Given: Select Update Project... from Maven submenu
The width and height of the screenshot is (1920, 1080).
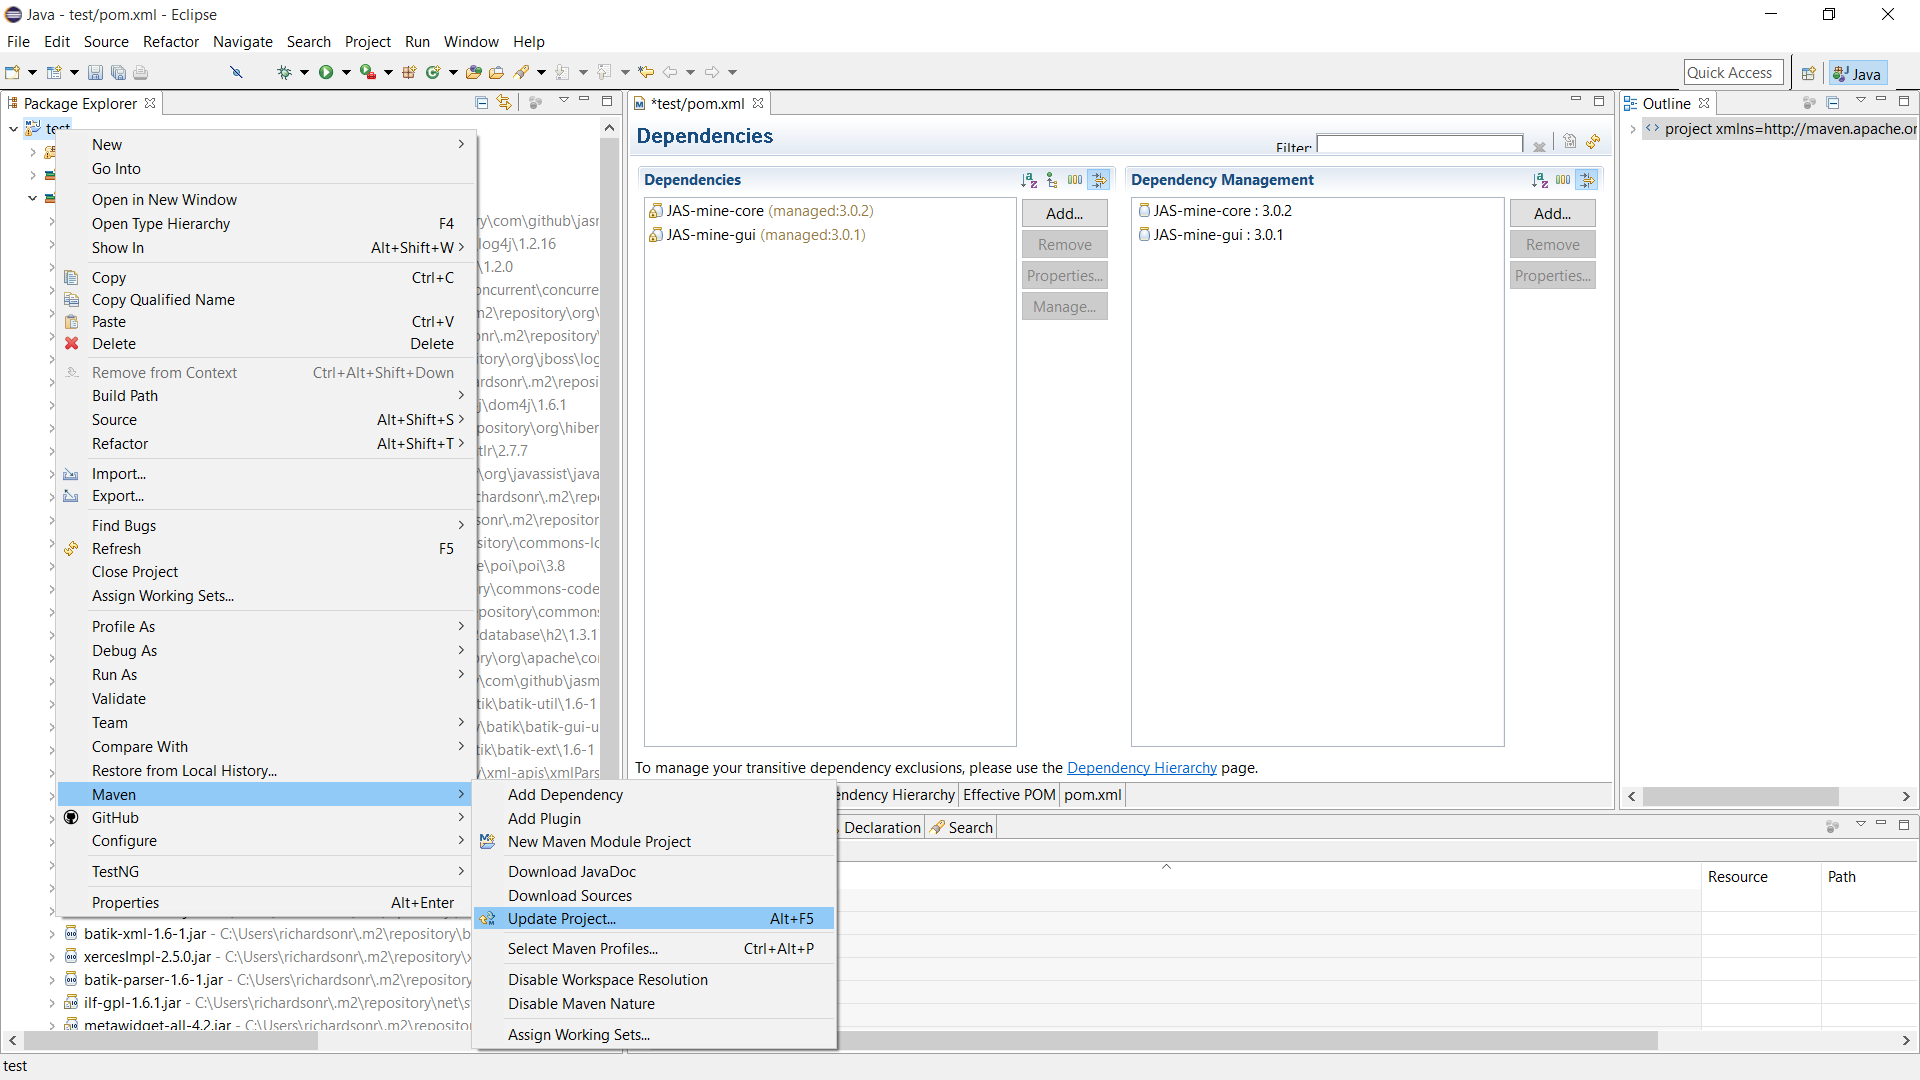Looking at the screenshot, I should [x=561, y=919].
